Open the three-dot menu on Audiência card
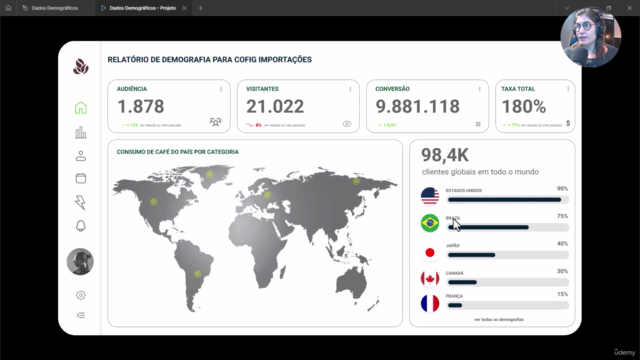640x360 pixels. click(x=221, y=89)
